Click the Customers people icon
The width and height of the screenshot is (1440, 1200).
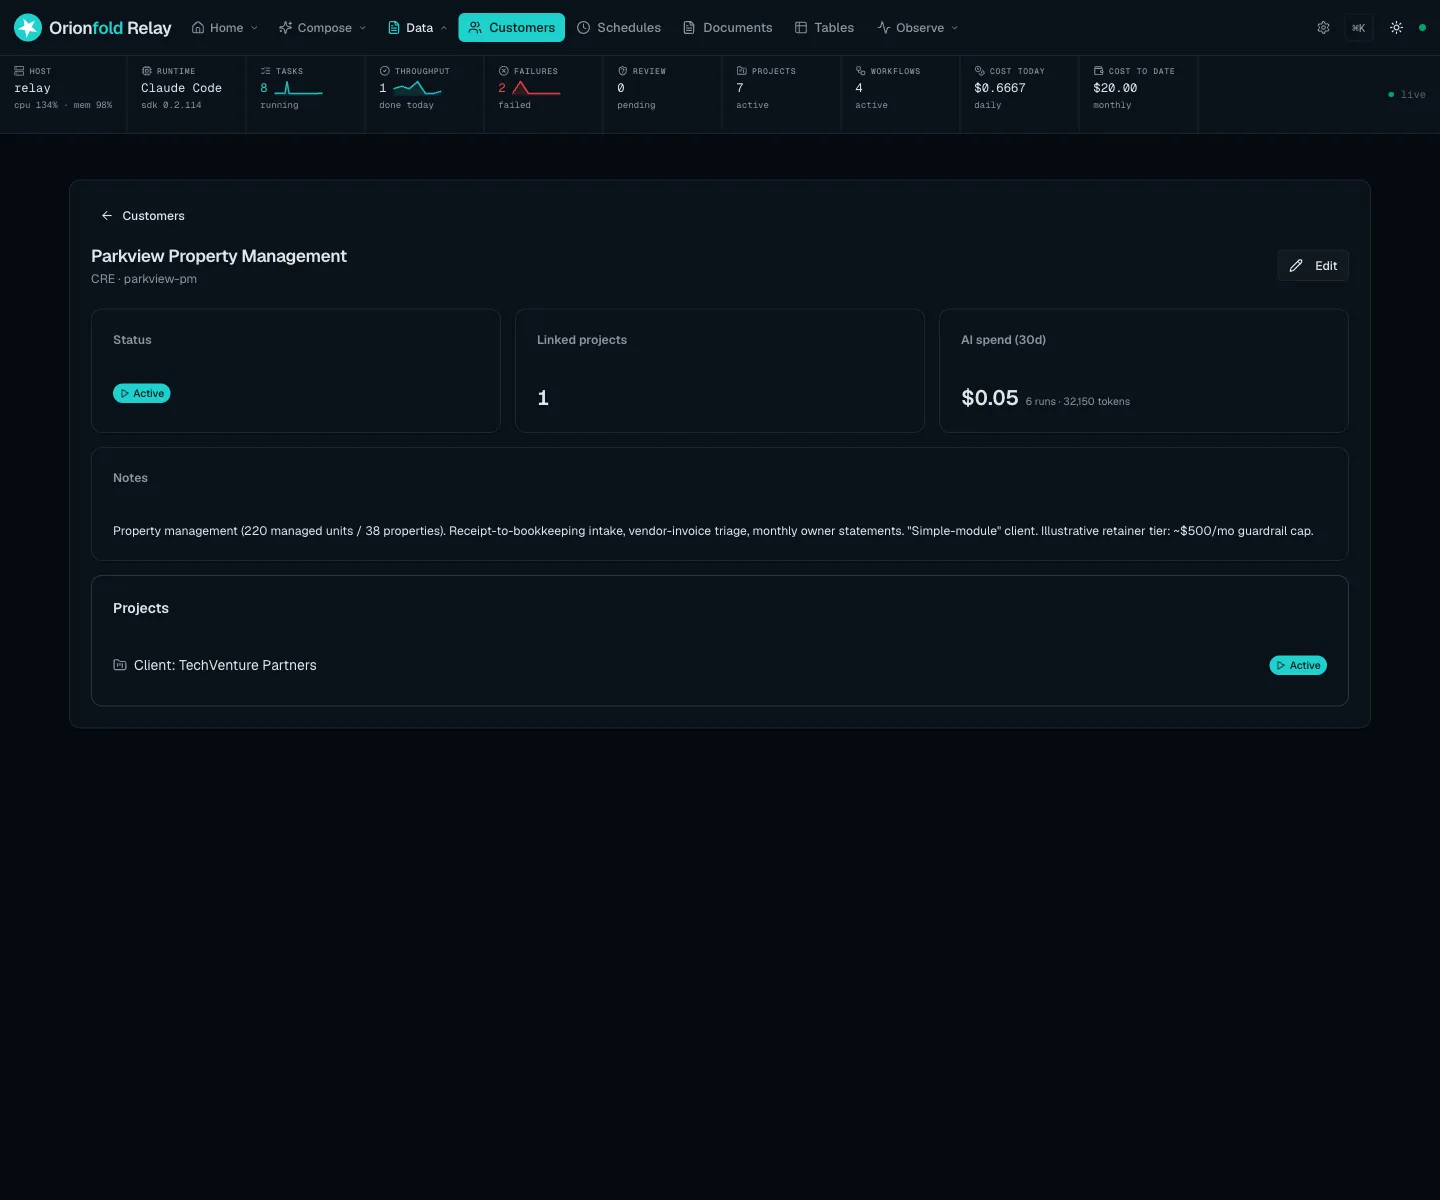pyautogui.click(x=475, y=28)
